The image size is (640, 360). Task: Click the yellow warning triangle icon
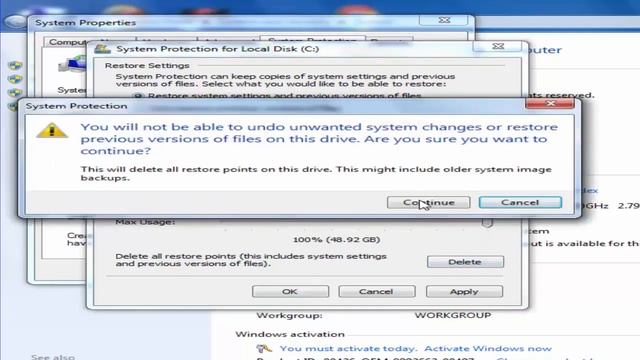click(52, 131)
